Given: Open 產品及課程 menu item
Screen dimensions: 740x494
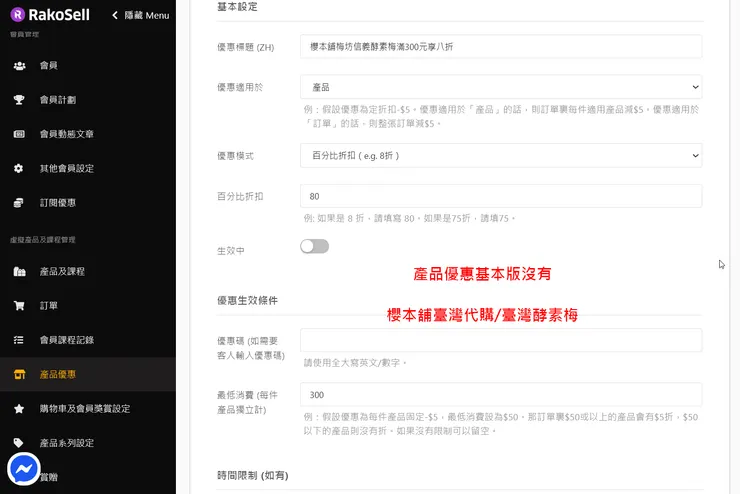Looking at the screenshot, I should tap(88, 271).
